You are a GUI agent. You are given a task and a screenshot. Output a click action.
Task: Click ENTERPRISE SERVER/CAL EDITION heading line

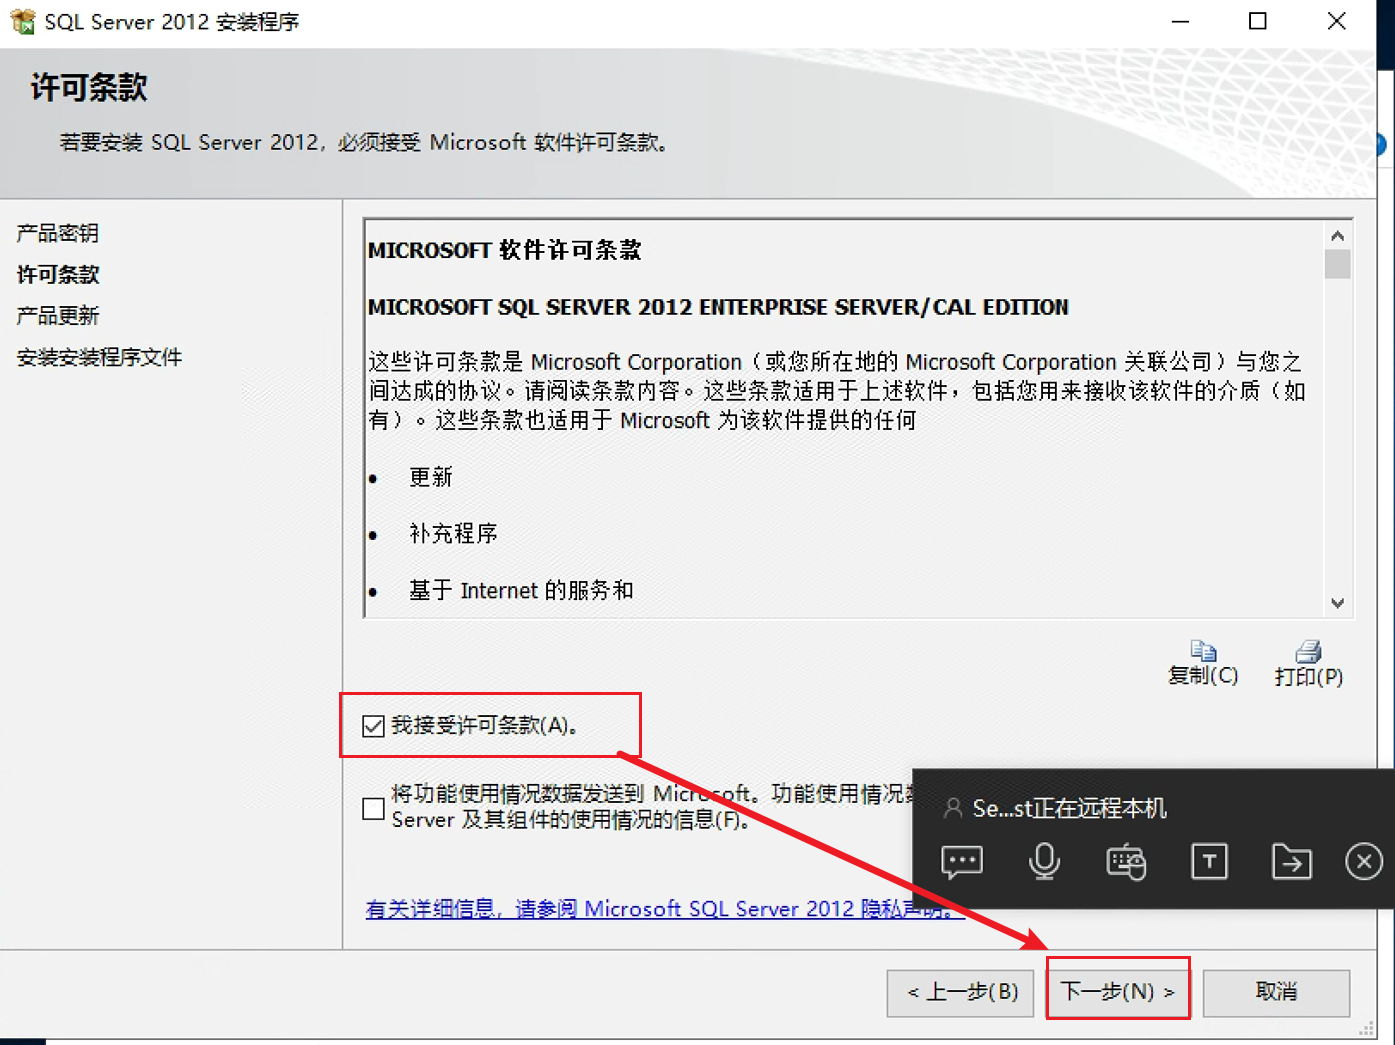718,307
